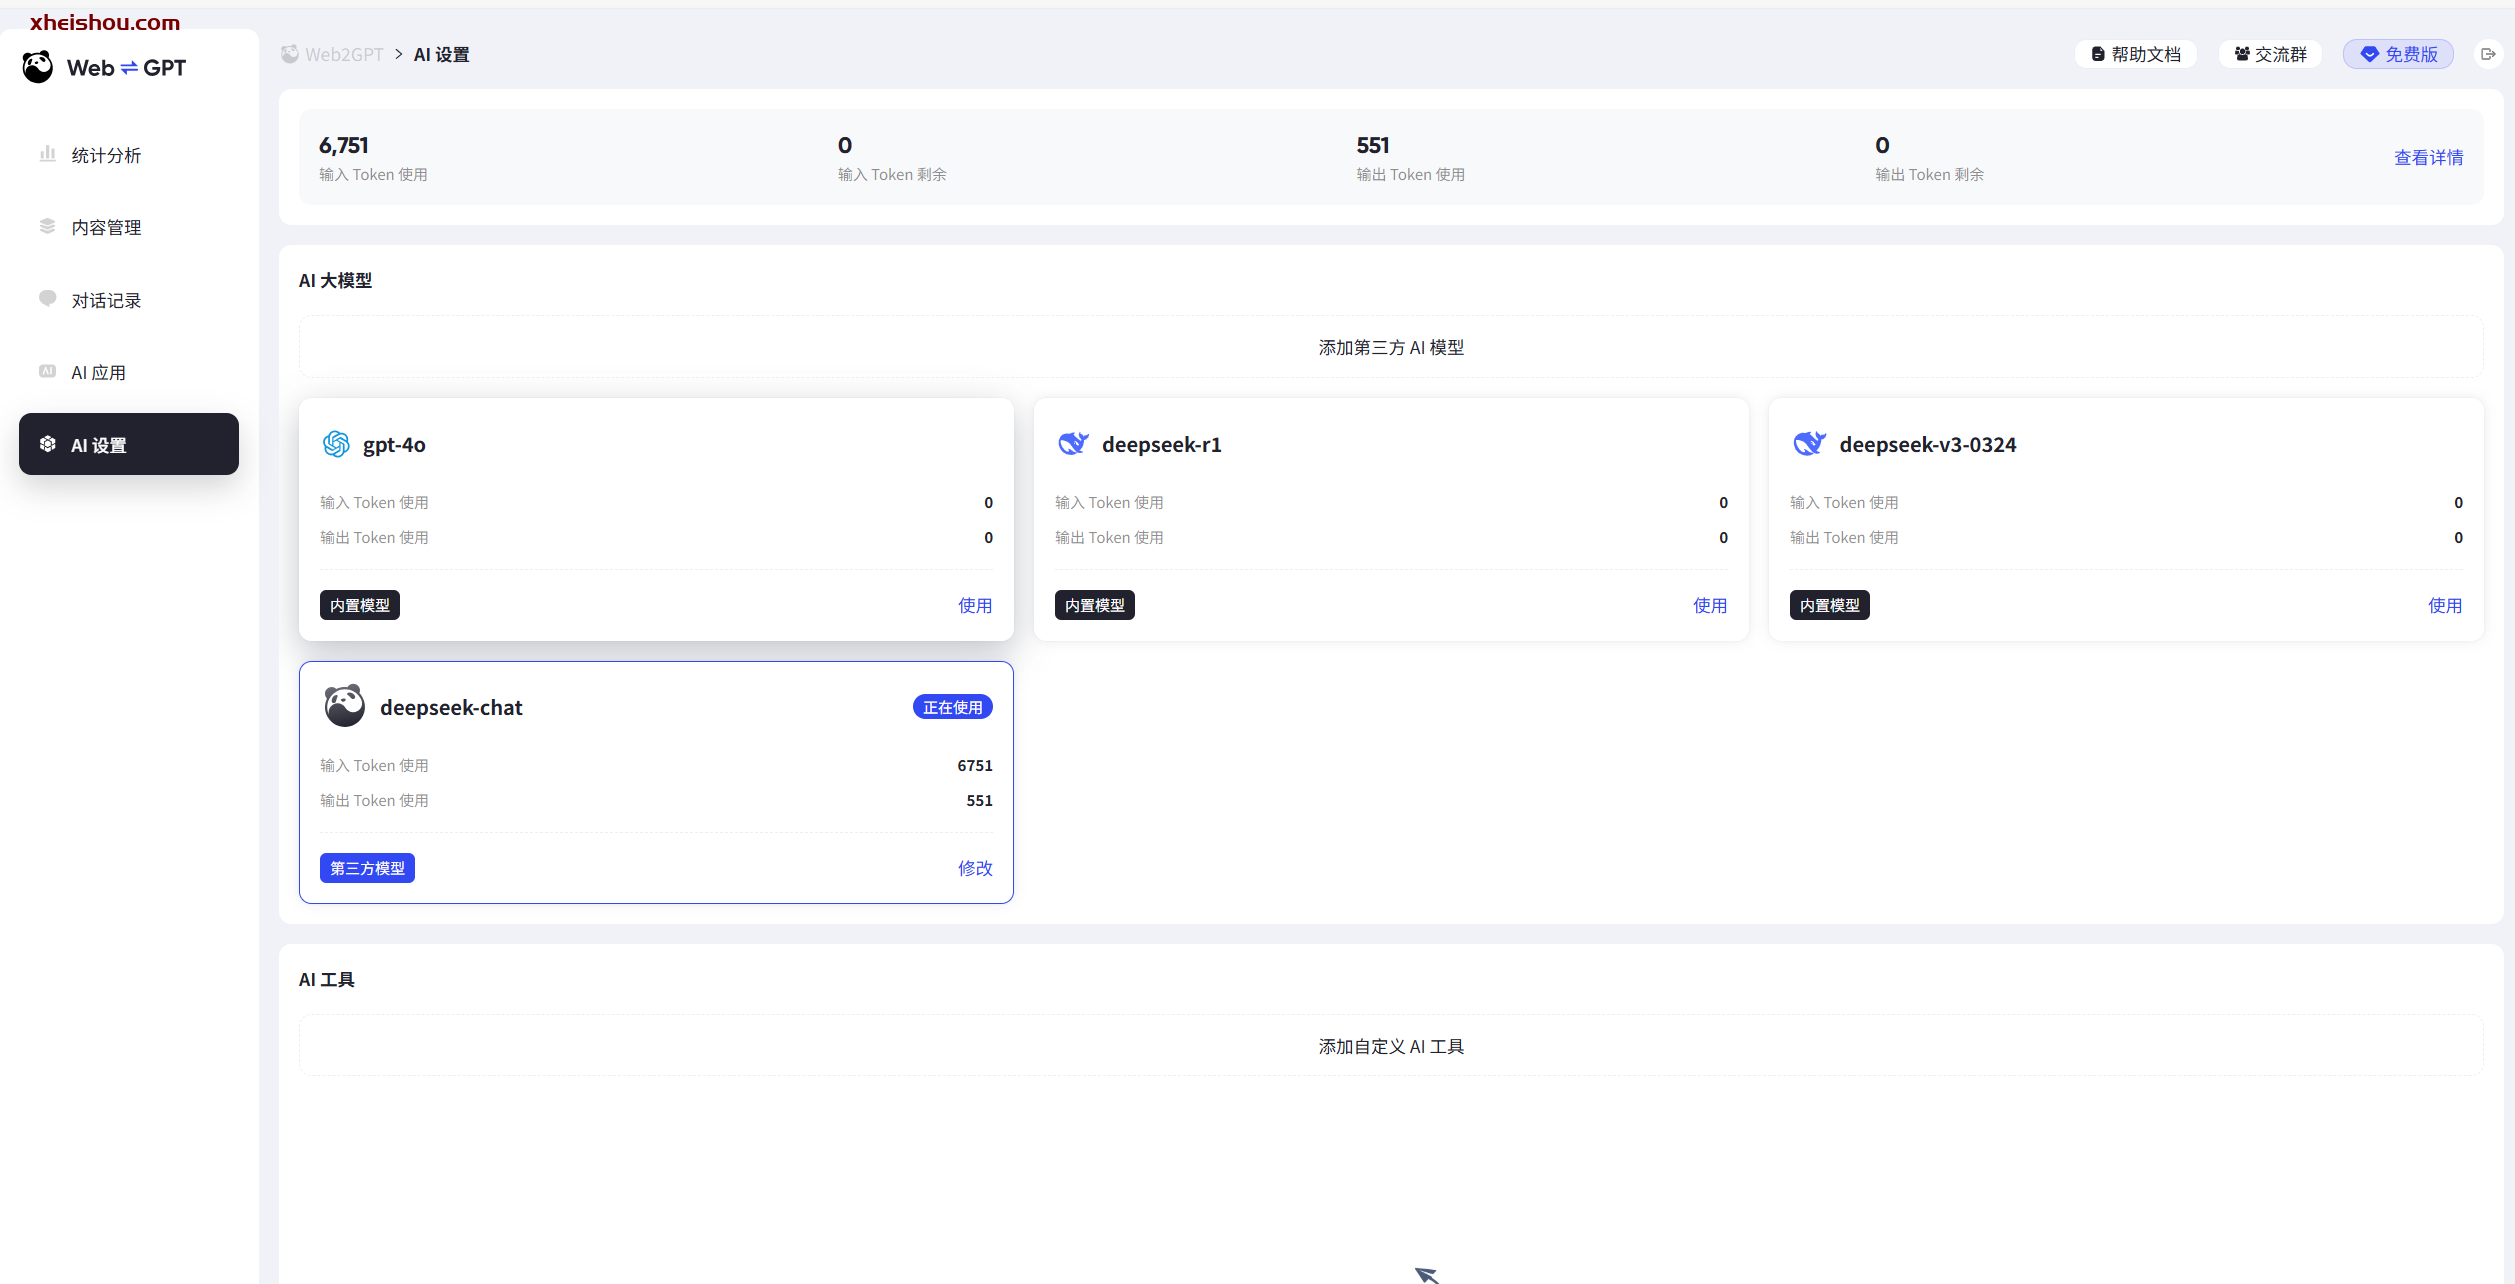Click the 内置模型 tag on deepseek-v3-0324

tap(1830, 605)
